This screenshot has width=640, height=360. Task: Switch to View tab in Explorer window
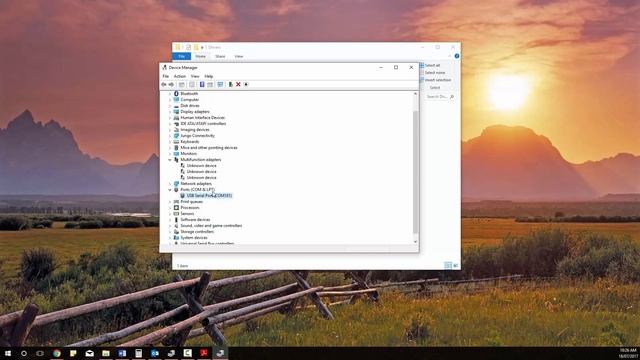[x=239, y=56]
